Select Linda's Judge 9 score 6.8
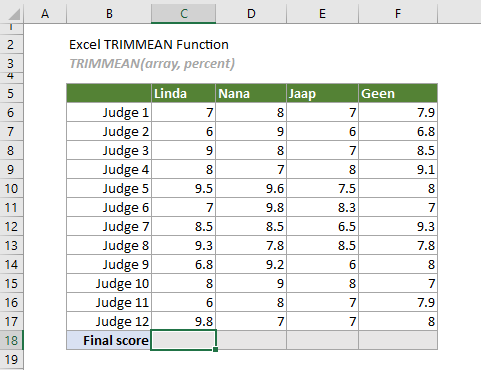Screen dimensions: 481x370 183,264
